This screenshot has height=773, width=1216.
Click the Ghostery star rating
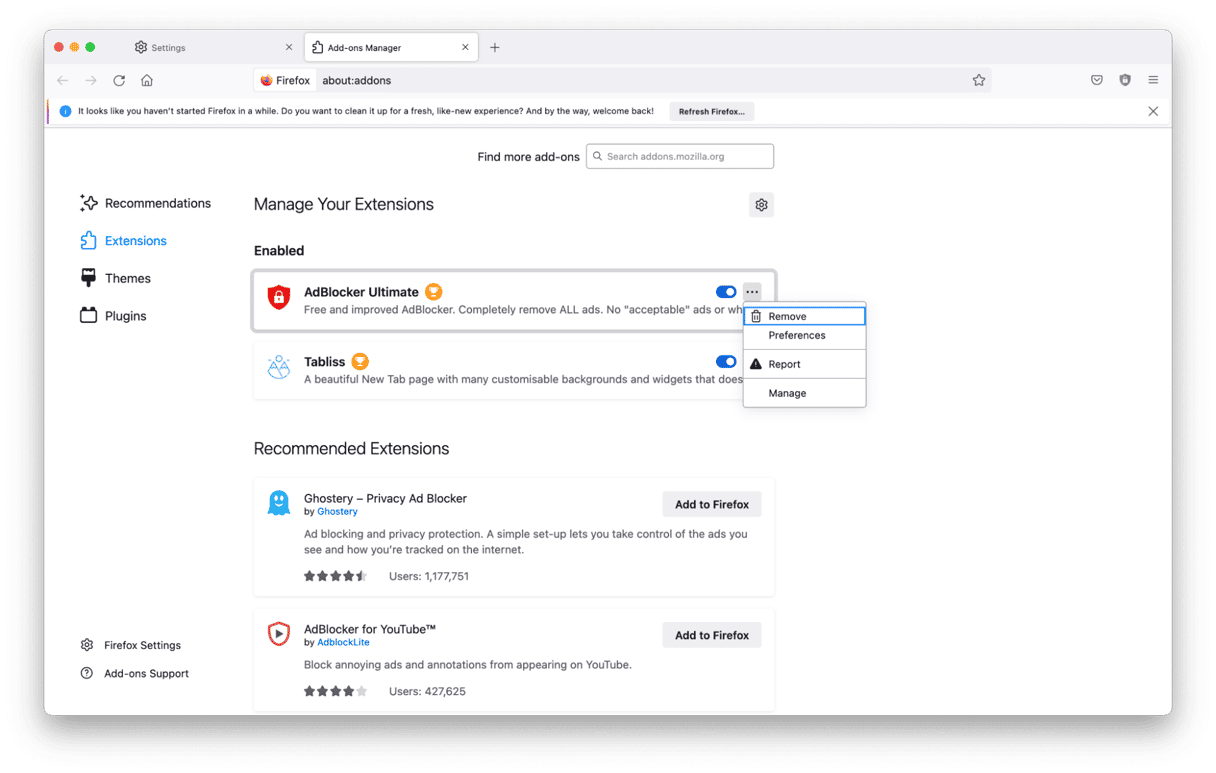[x=336, y=576]
